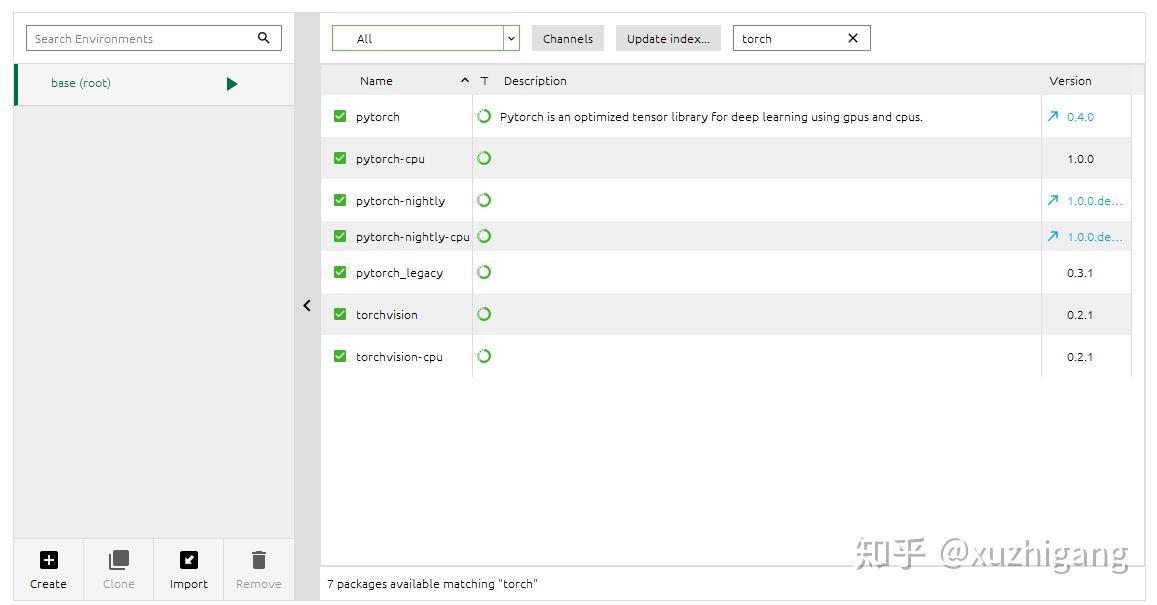This screenshot has height=605, width=1157.
Task: Click the pytorch-nightly upgrade arrow icon
Action: click(1053, 200)
